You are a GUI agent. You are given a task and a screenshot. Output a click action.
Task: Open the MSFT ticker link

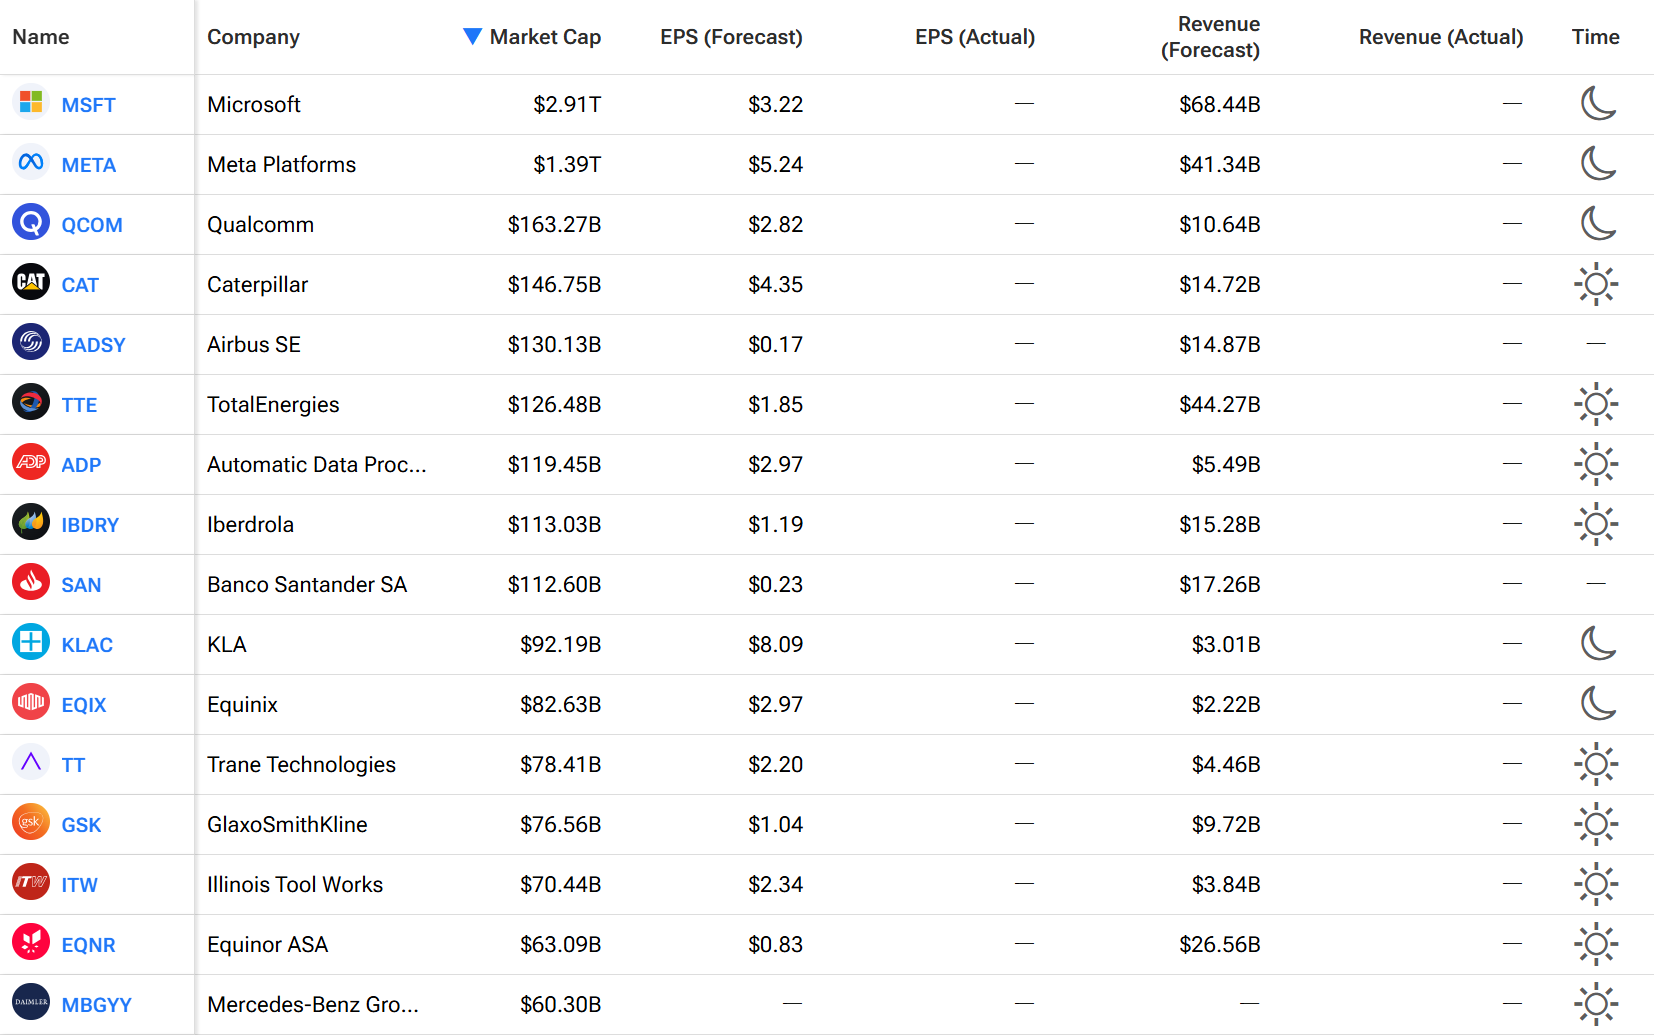(x=89, y=105)
